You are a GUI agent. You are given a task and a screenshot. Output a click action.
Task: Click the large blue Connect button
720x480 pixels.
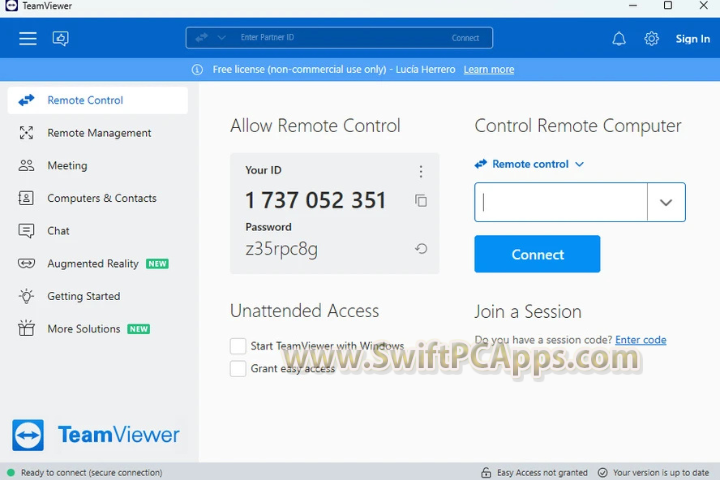tap(537, 254)
